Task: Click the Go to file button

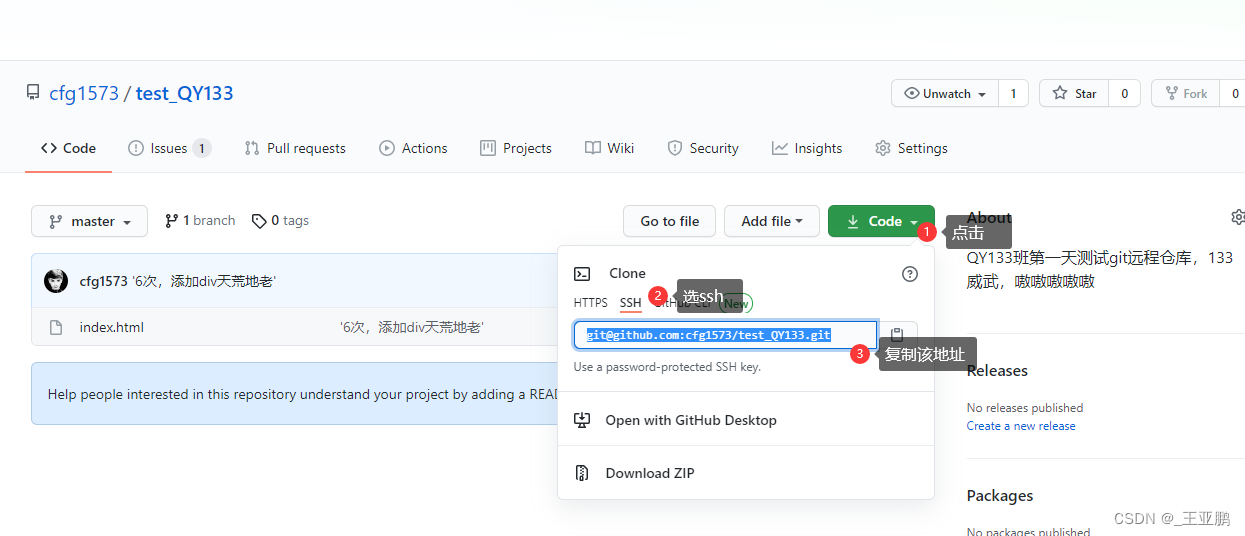Action: pyautogui.click(x=670, y=221)
